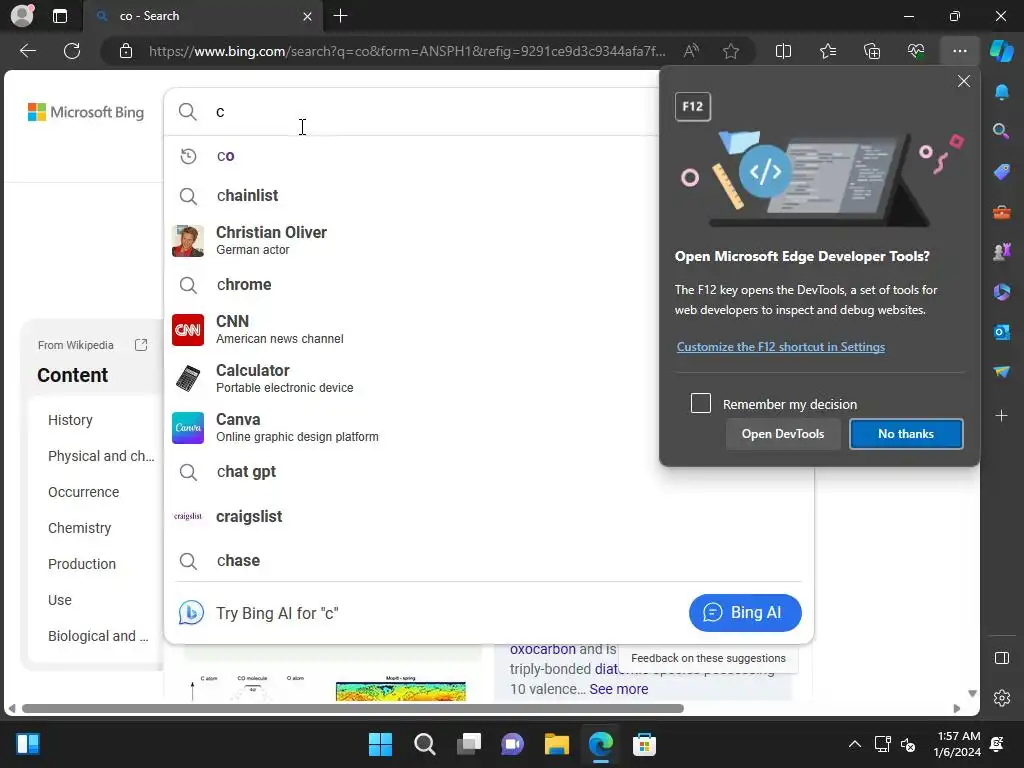Open Drop paper plane icon in sidebar
The image size is (1024, 768).
(1002, 372)
